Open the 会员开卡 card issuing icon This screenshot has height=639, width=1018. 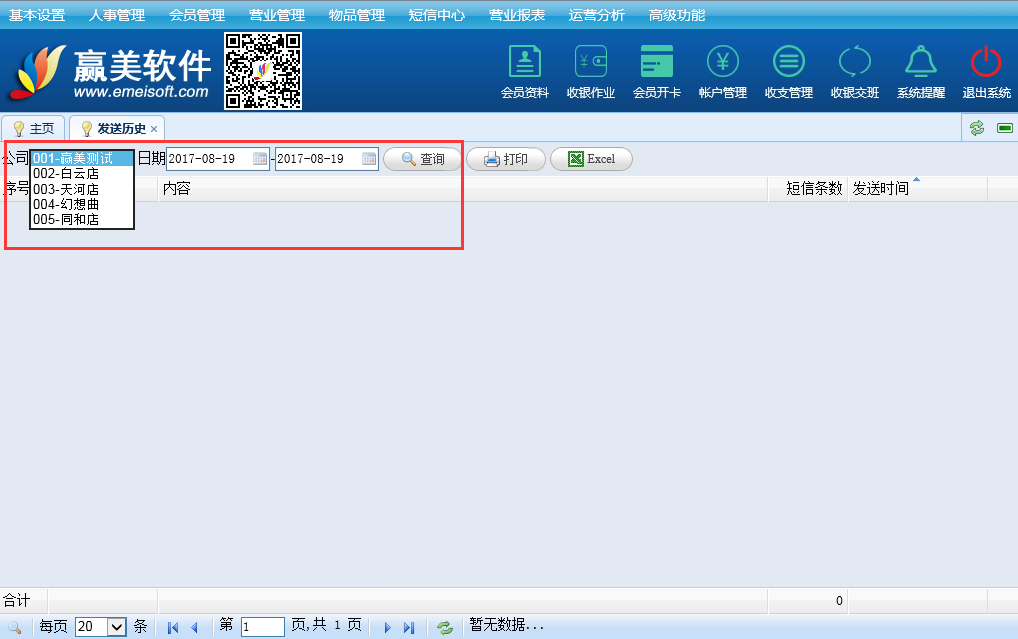[x=656, y=63]
